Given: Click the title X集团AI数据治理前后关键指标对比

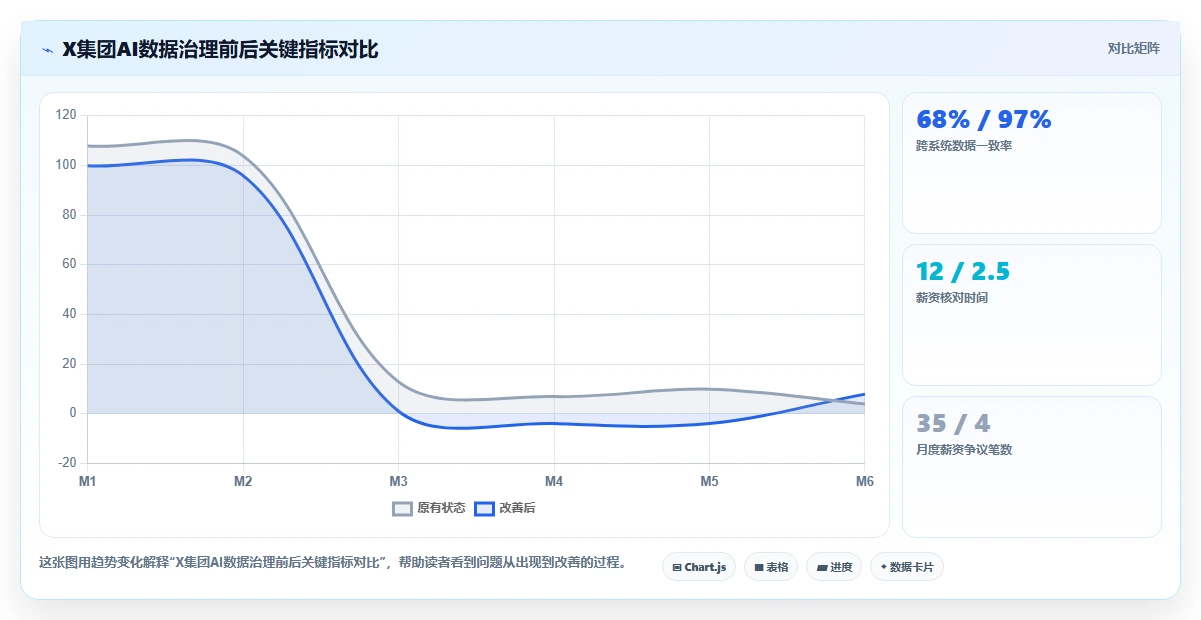Looking at the screenshot, I should 220,49.
